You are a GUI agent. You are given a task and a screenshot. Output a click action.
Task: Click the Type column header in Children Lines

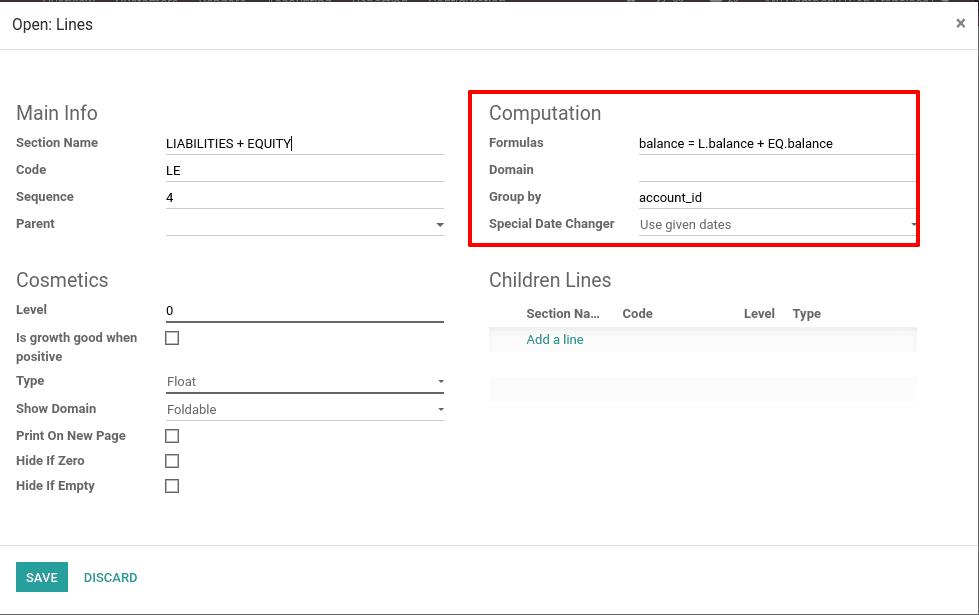807,313
